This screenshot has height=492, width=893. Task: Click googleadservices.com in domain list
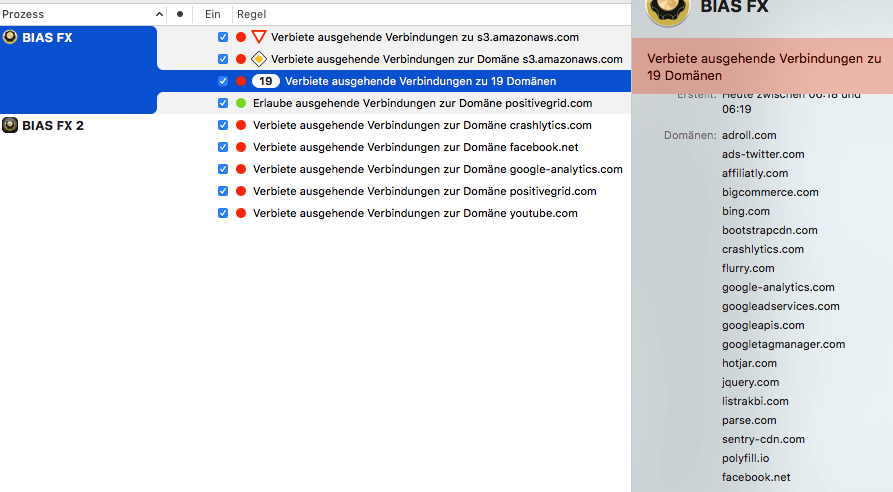[x=780, y=306]
